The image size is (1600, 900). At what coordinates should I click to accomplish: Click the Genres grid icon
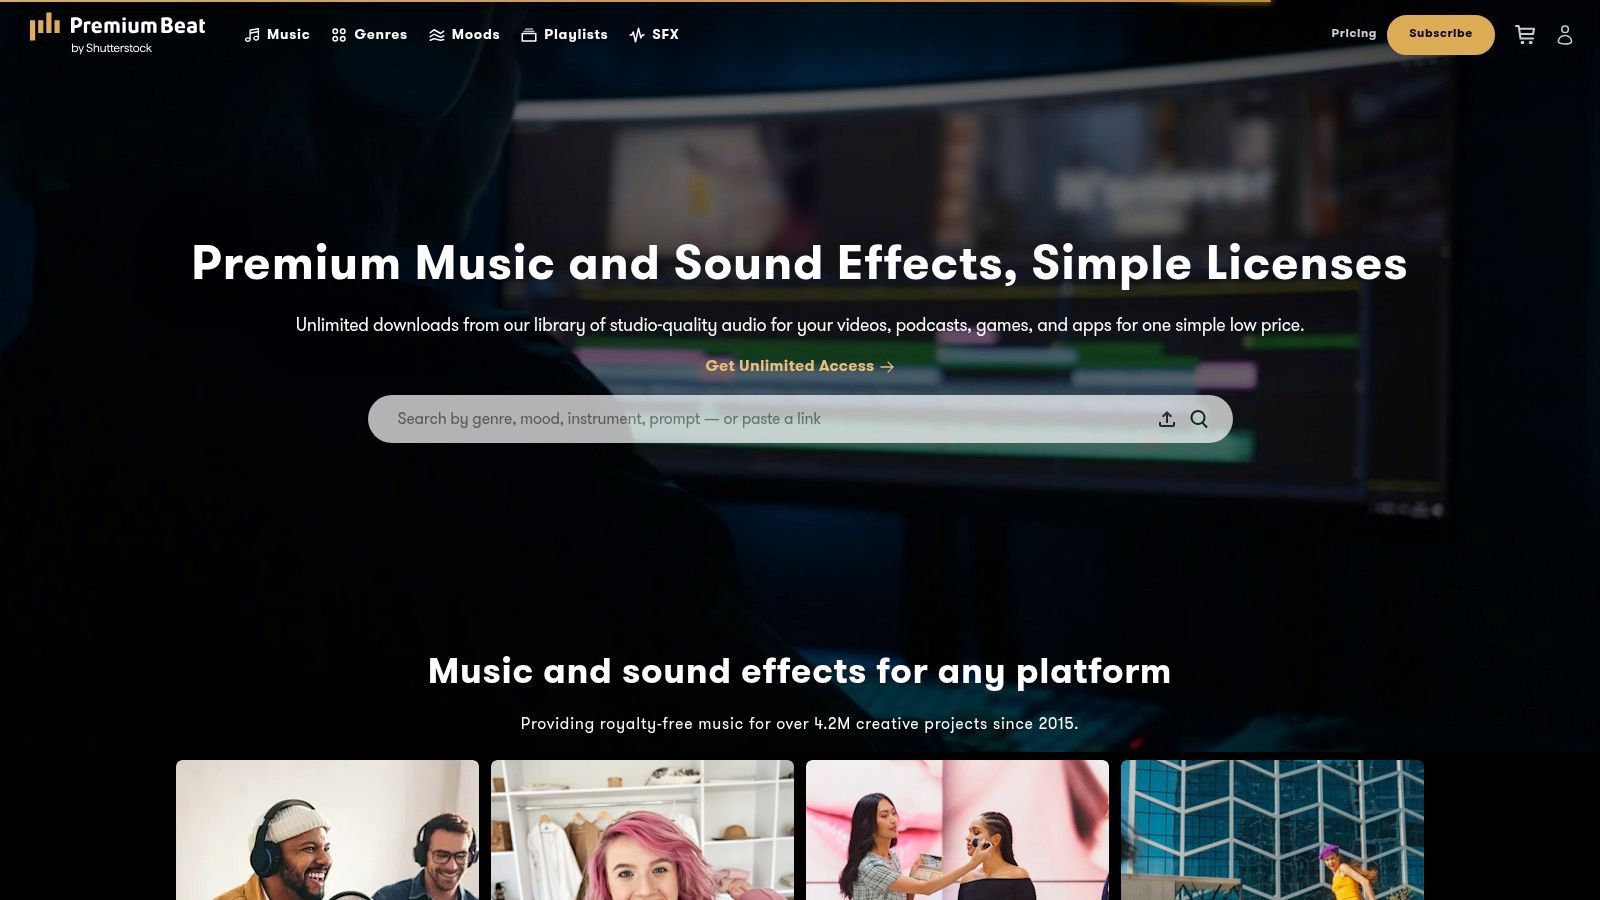[x=338, y=34]
